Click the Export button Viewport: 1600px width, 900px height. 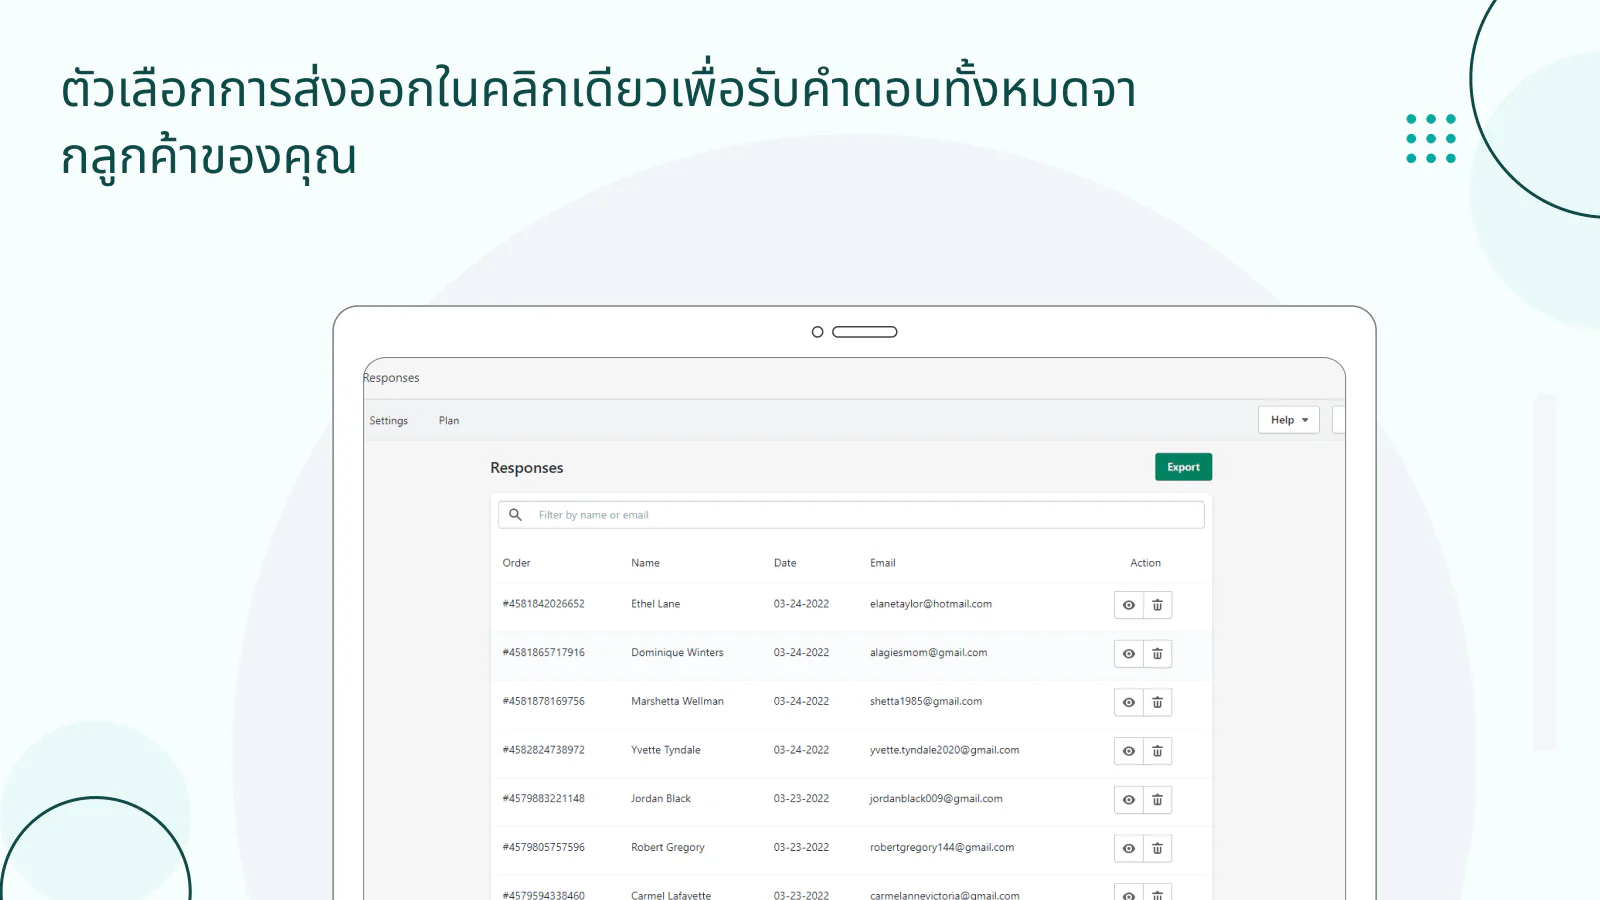point(1183,467)
